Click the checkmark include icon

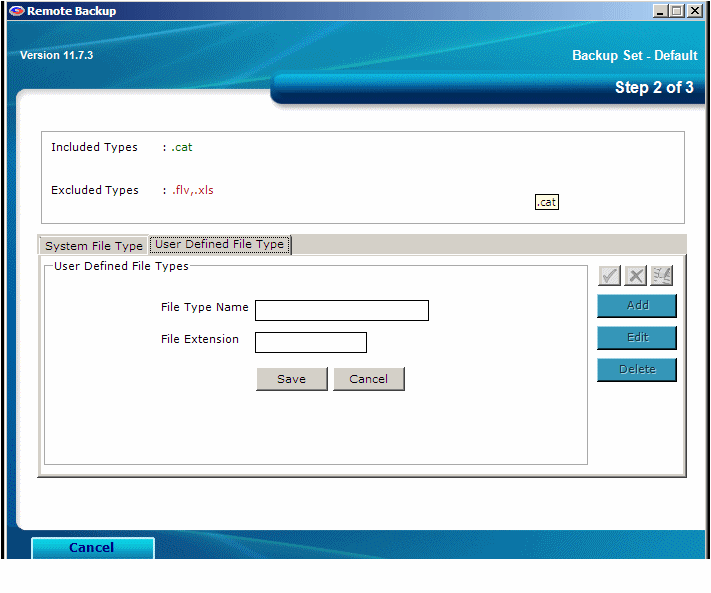click(x=609, y=275)
